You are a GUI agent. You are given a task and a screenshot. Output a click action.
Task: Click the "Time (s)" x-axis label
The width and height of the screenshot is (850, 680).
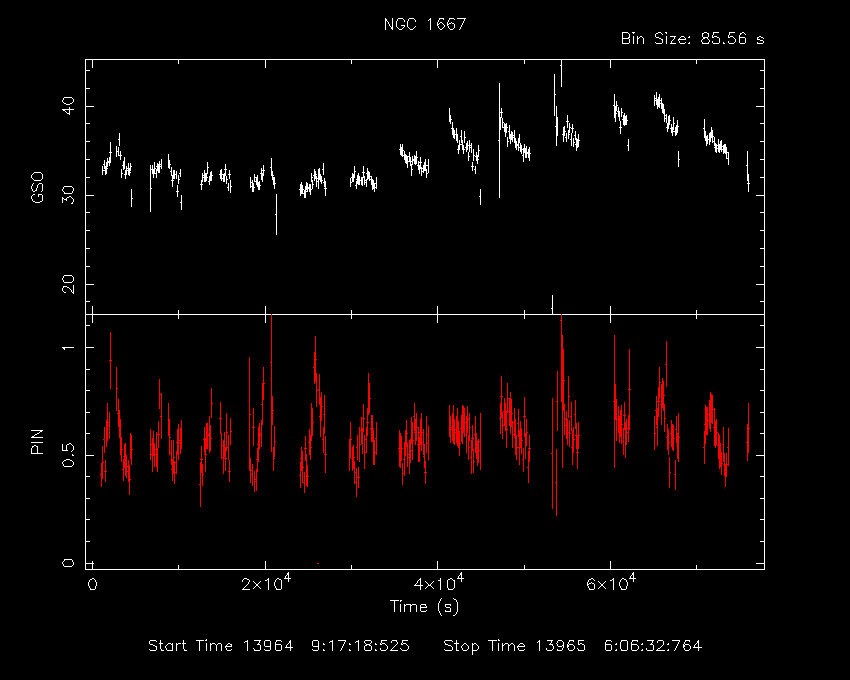point(424,606)
